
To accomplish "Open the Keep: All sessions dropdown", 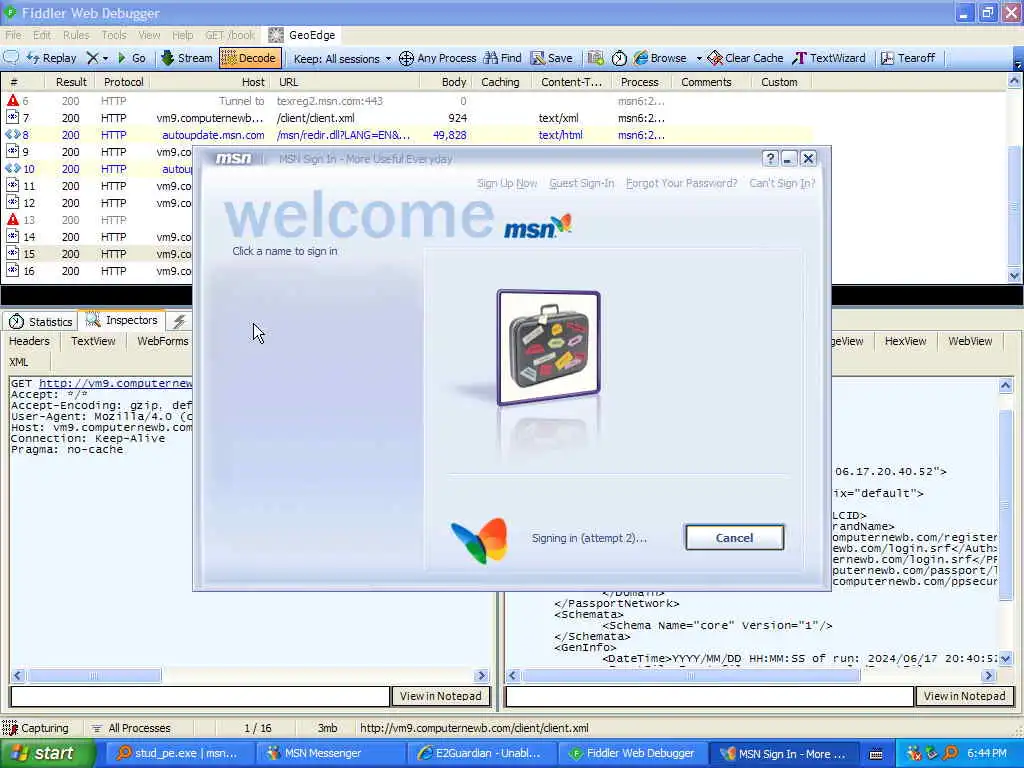I will (x=342, y=59).
